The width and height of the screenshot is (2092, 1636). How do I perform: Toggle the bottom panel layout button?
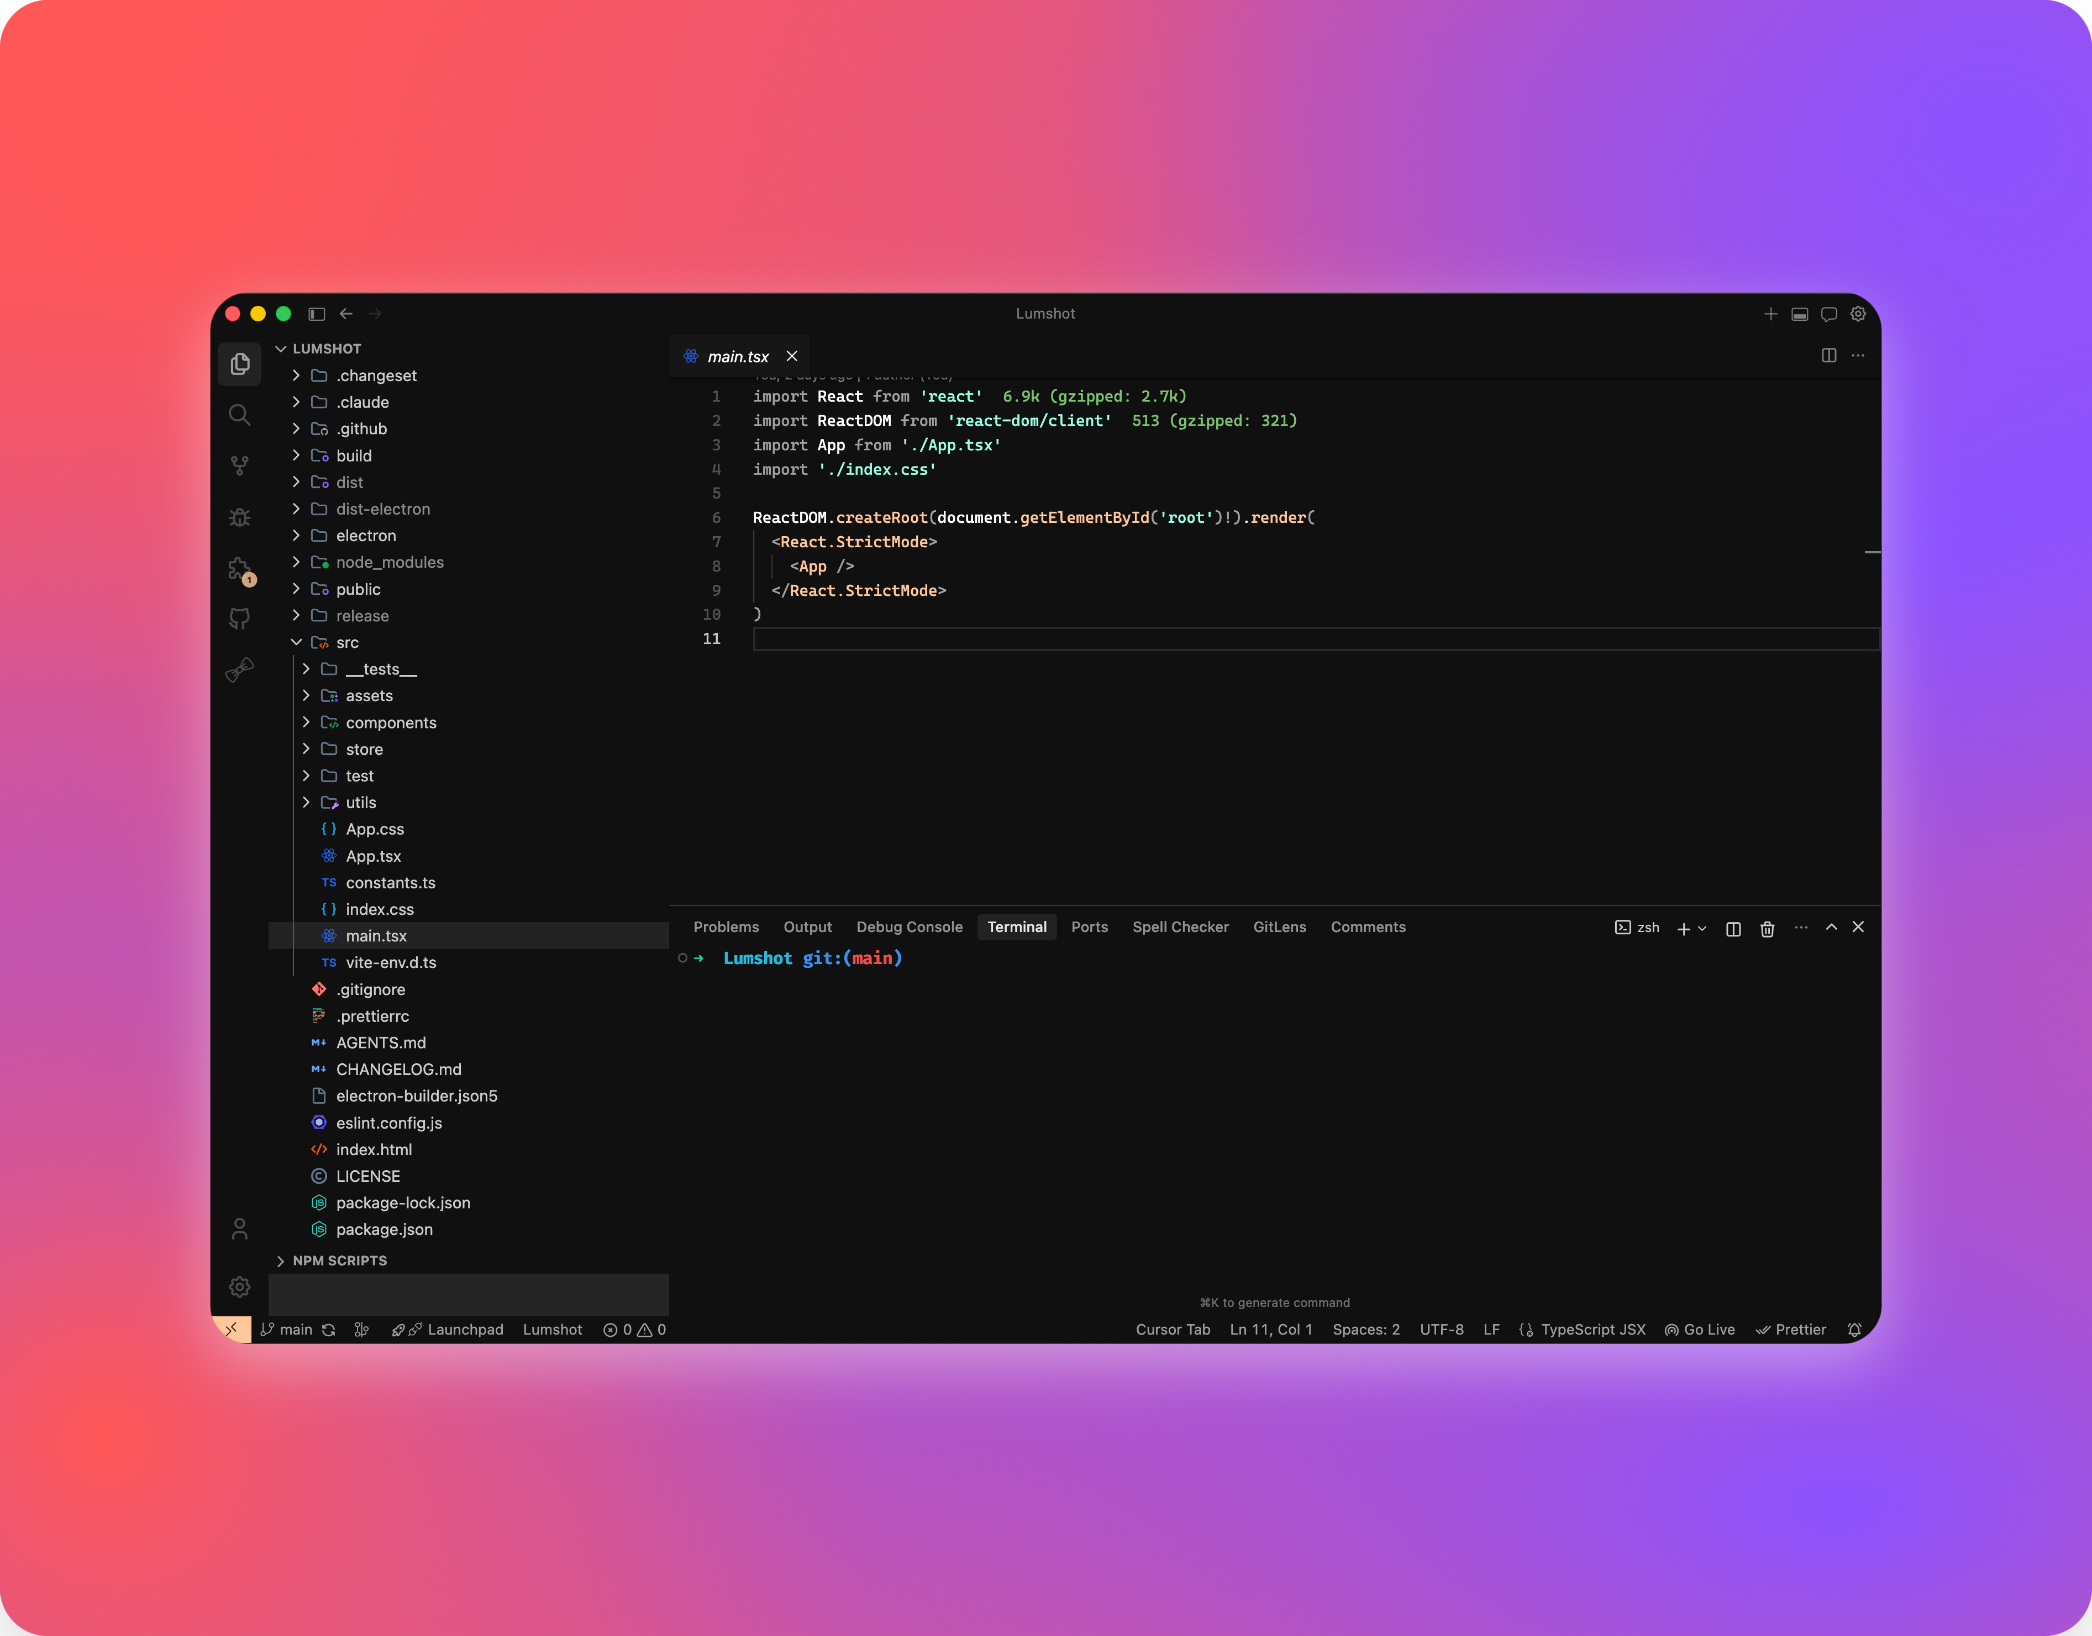pyautogui.click(x=1799, y=314)
